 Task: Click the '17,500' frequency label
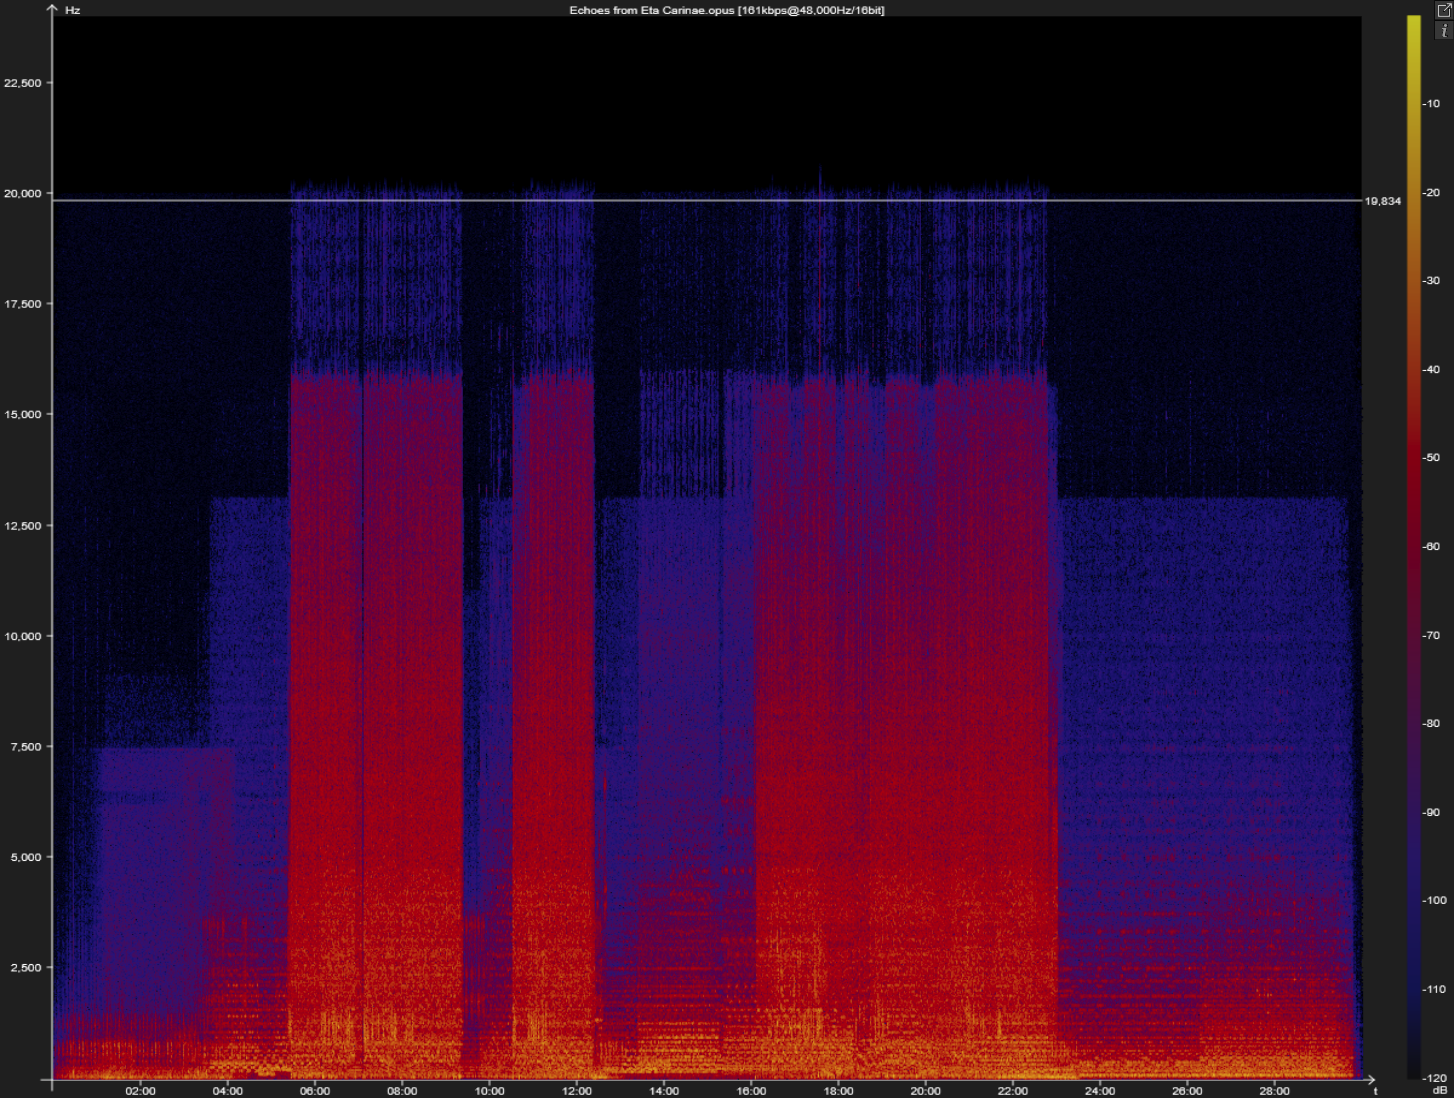pyautogui.click(x=23, y=304)
